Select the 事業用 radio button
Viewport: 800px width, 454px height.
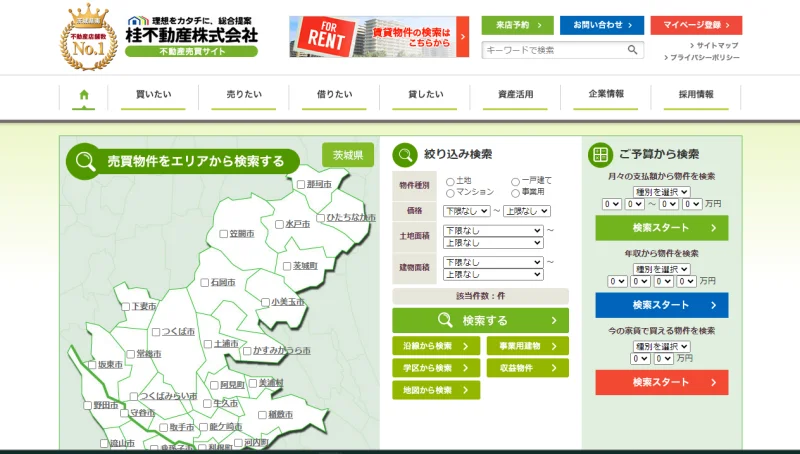515,193
